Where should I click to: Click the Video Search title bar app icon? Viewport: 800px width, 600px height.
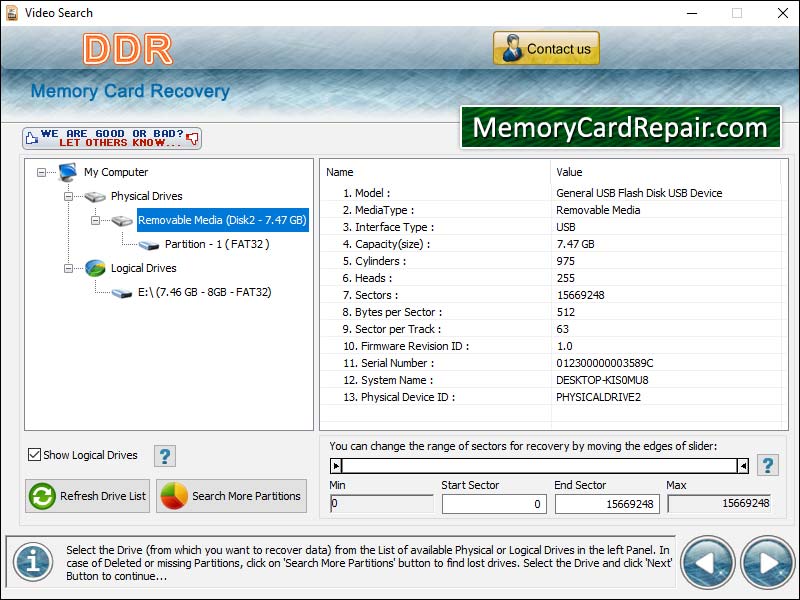[x=12, y=13]
